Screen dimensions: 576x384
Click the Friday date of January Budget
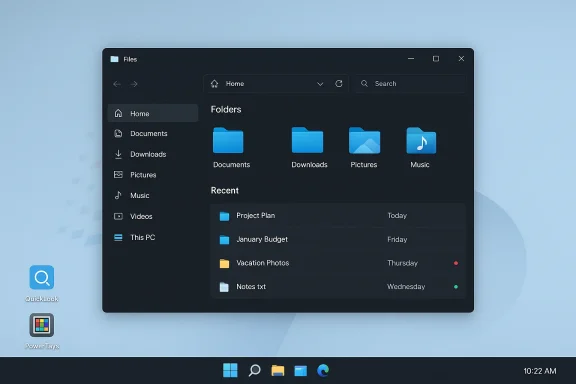pyautogui.click(x=397, y=239)
